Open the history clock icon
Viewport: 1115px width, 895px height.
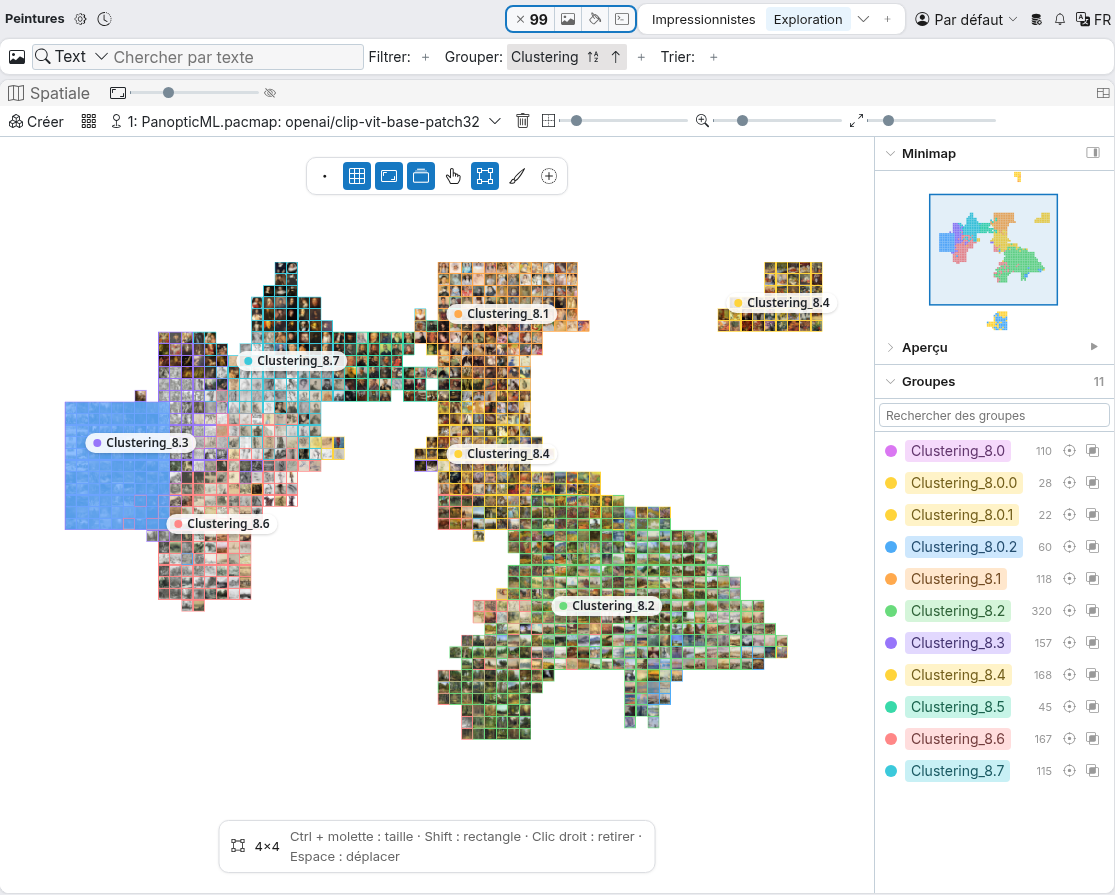105,19
